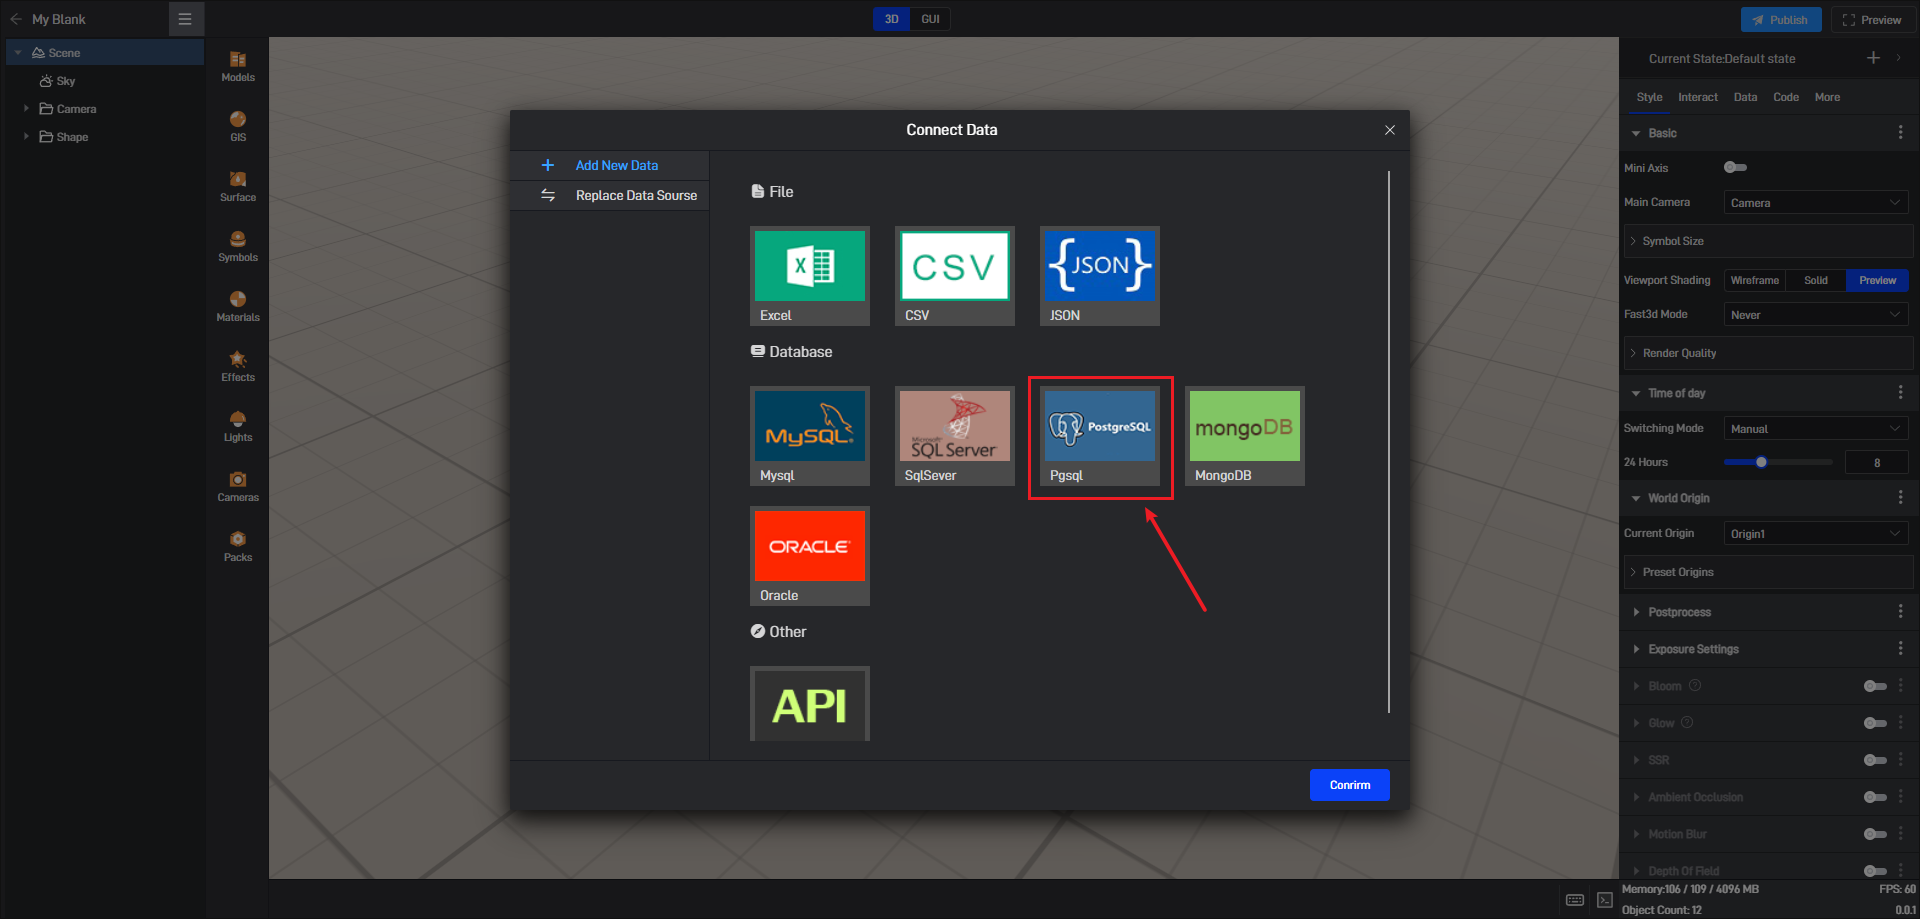Select the Excel file data source
Viewport: 1920px width, 919px height.
click(x=810, y=276)
